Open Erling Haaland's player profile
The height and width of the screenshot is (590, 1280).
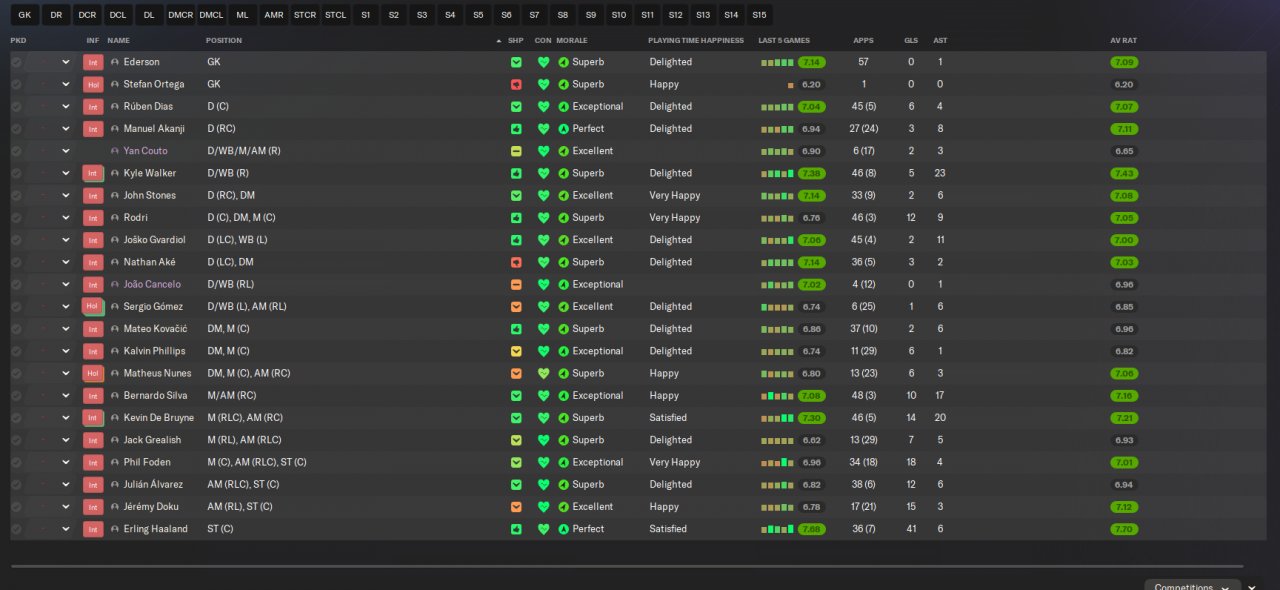(x=155, y=529)
